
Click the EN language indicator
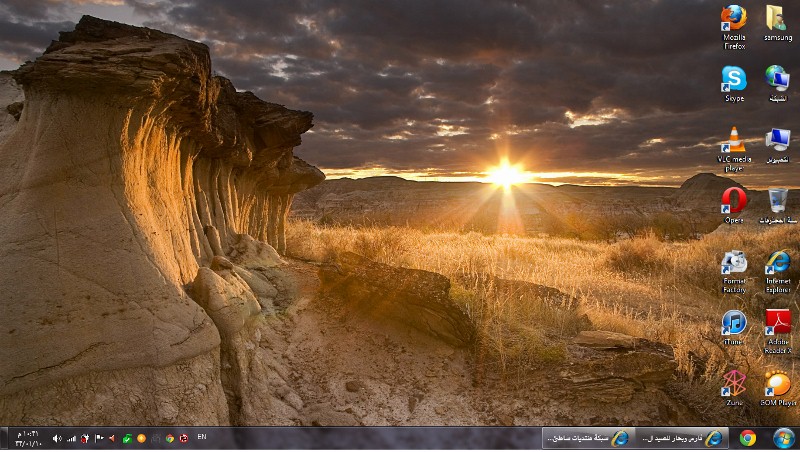click(202, 437)
